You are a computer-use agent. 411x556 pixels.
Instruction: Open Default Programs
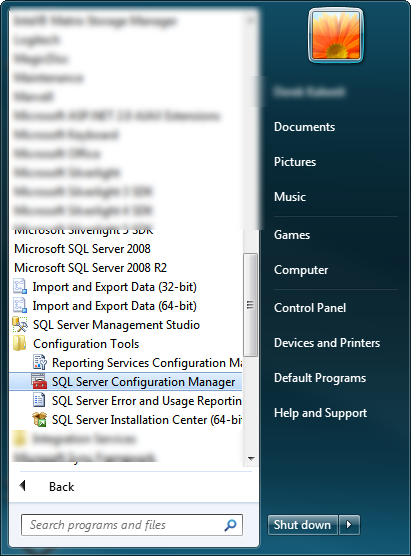tap(320, 378)
